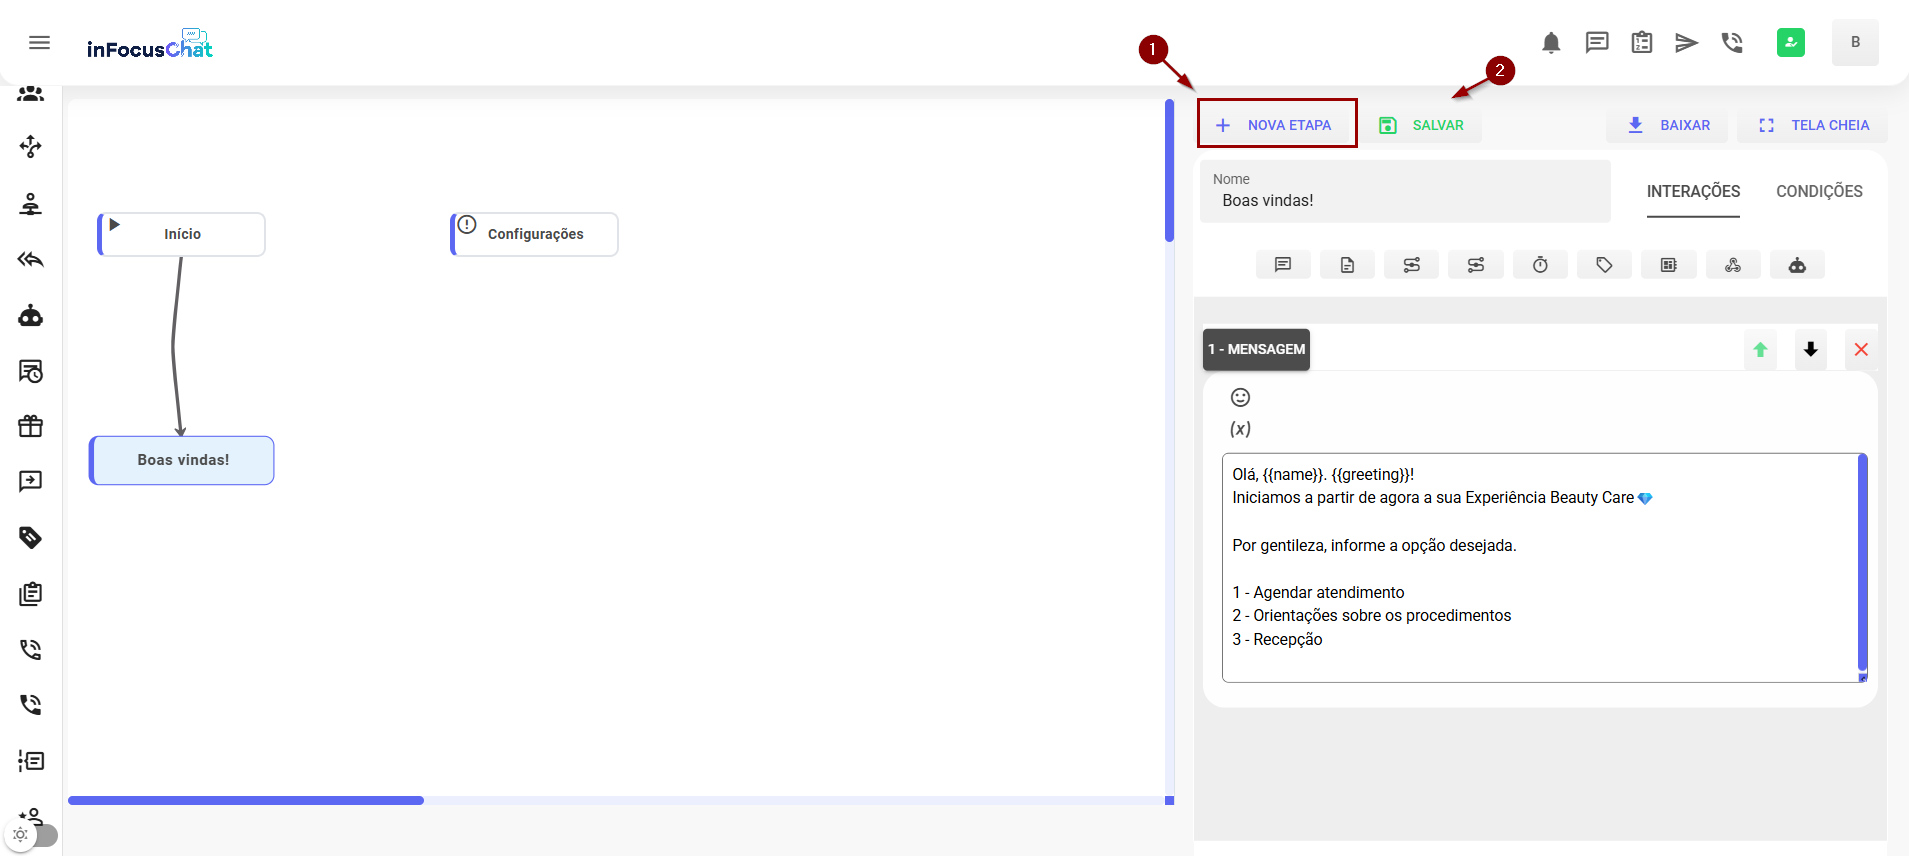This screenshot has height=856, width=1909.
Task: Add a timer interaction
Action: (x=1540, y=265)
